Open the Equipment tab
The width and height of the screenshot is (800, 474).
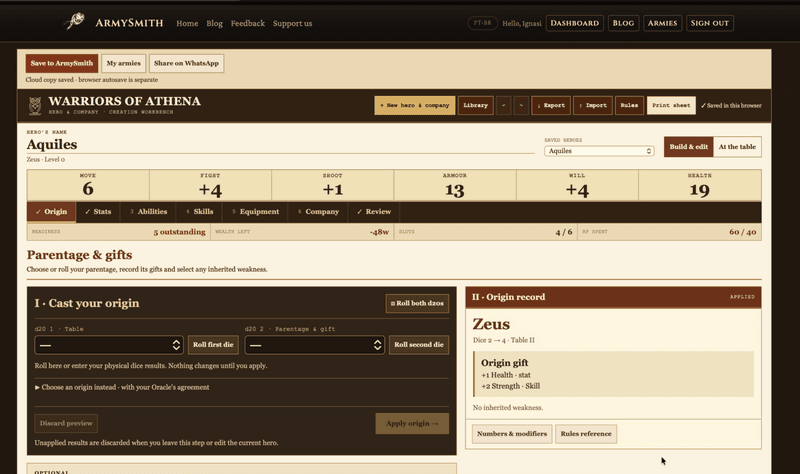pos(255,212)
